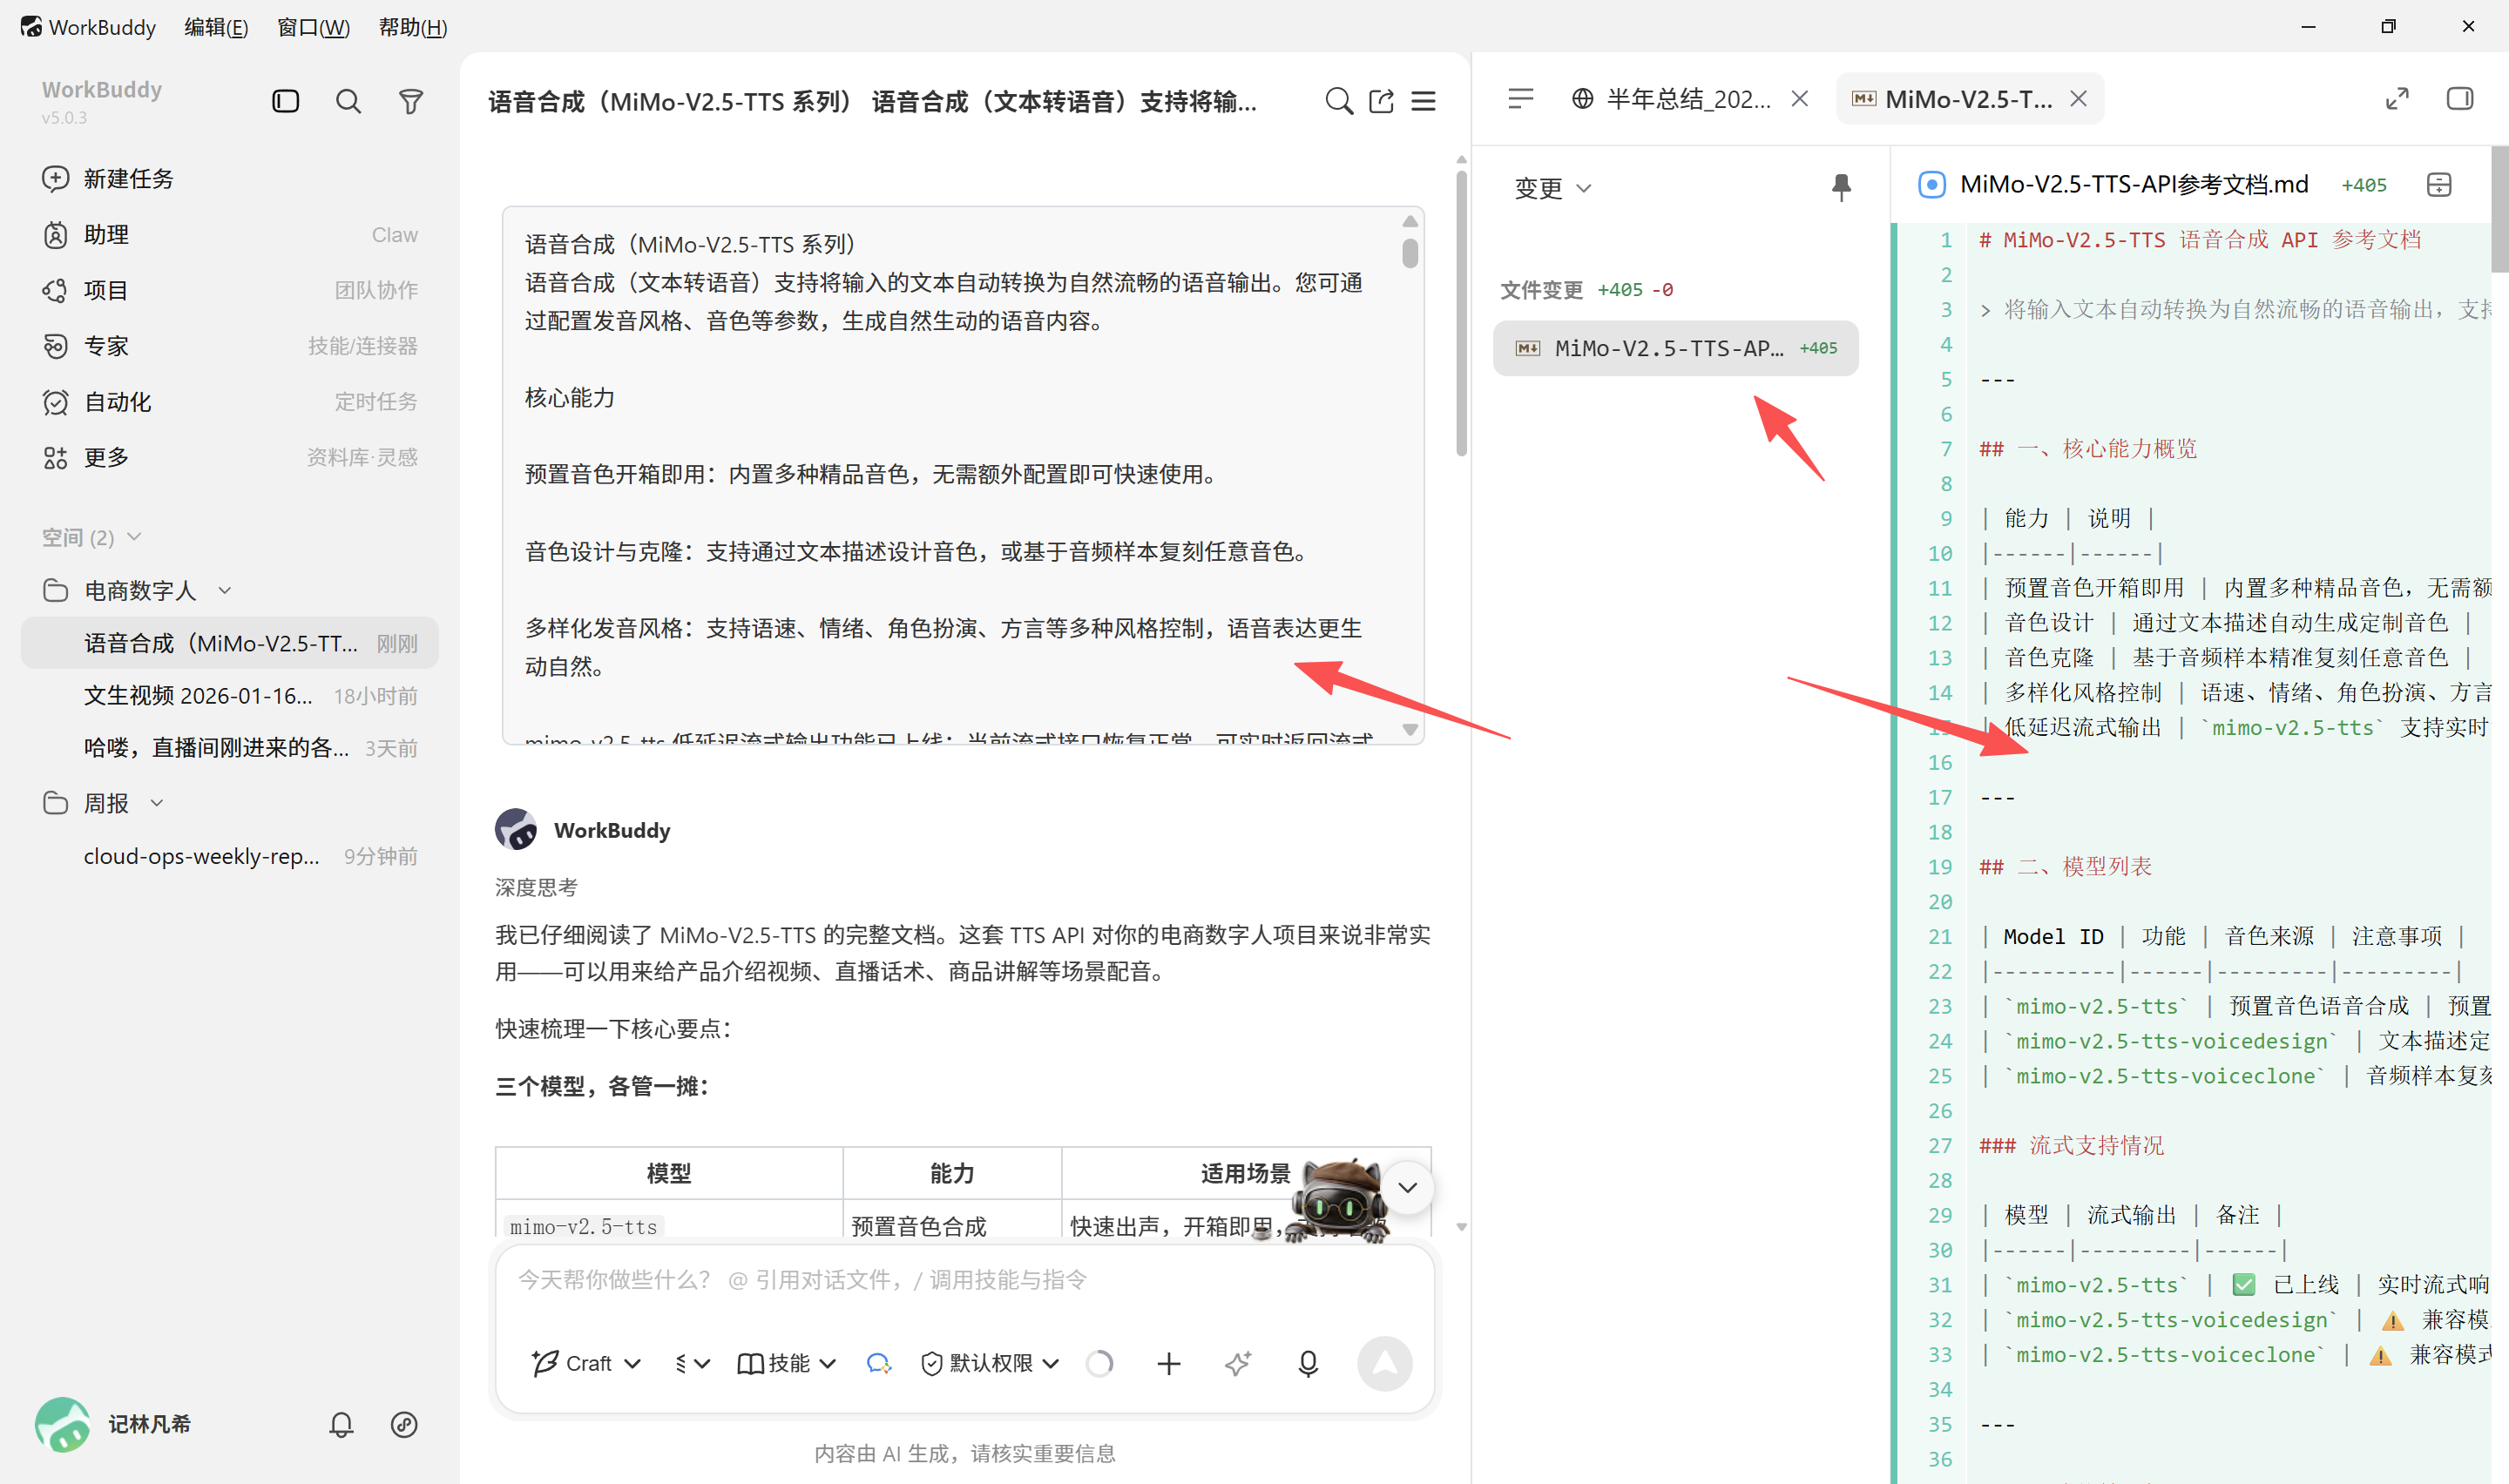Screen dimensions: 2509x1484
Task: Open the Craft mode dropdown
Action: [x=587, y=1363]
